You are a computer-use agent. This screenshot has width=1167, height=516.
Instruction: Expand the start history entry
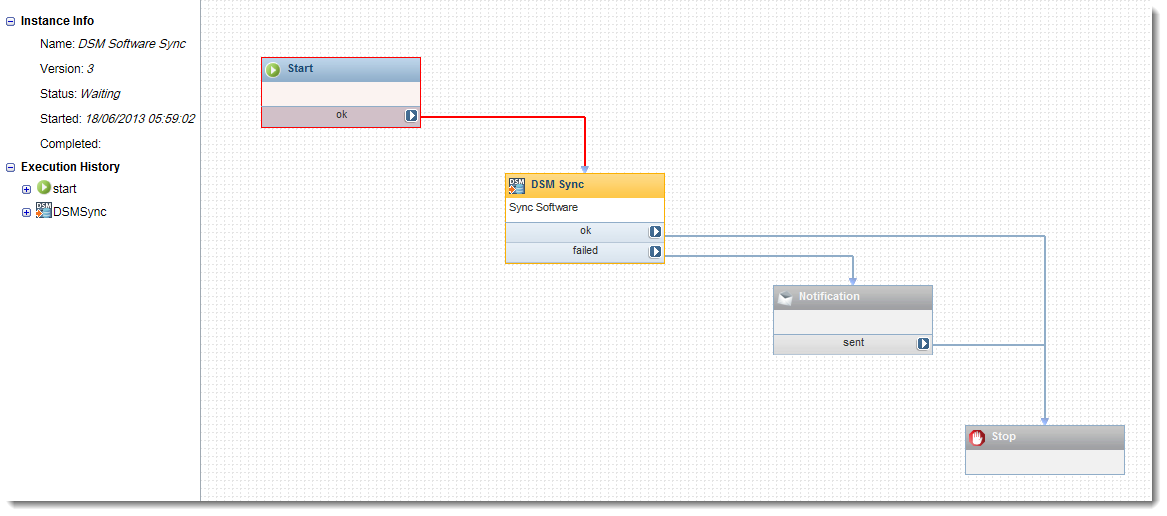point(27,190)
